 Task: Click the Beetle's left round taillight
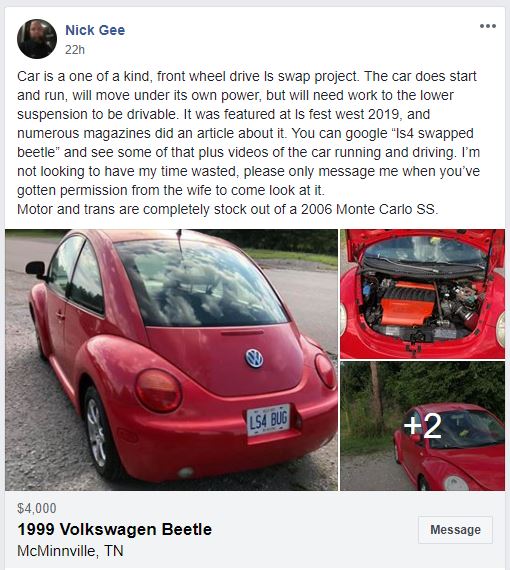158,391
